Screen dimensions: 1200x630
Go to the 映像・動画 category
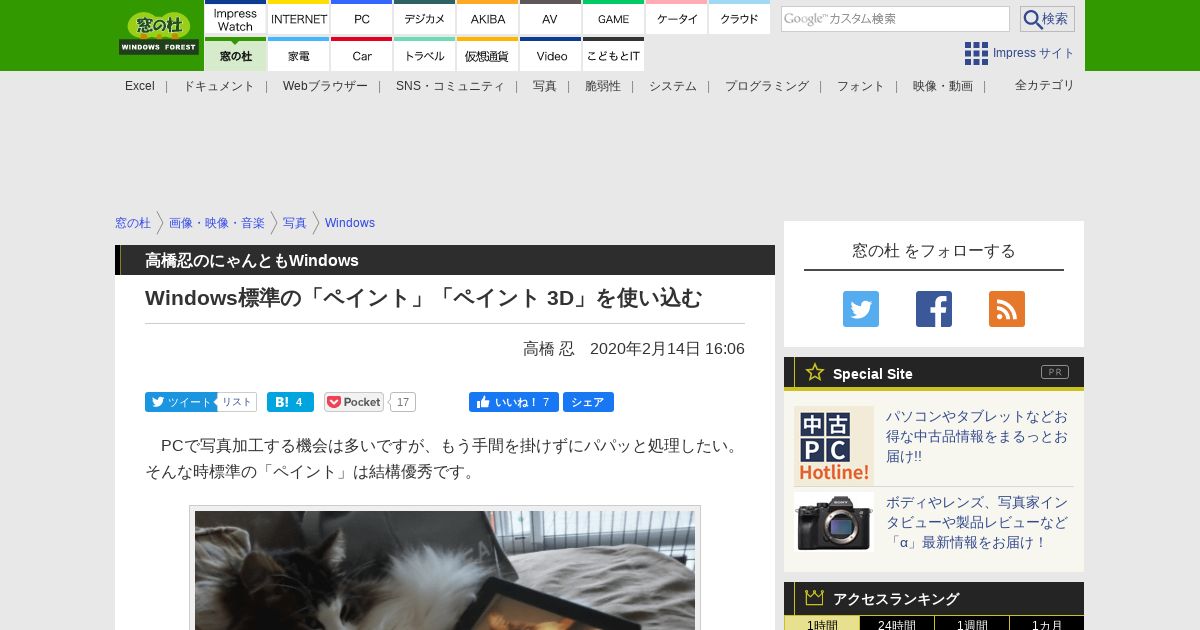943,86
